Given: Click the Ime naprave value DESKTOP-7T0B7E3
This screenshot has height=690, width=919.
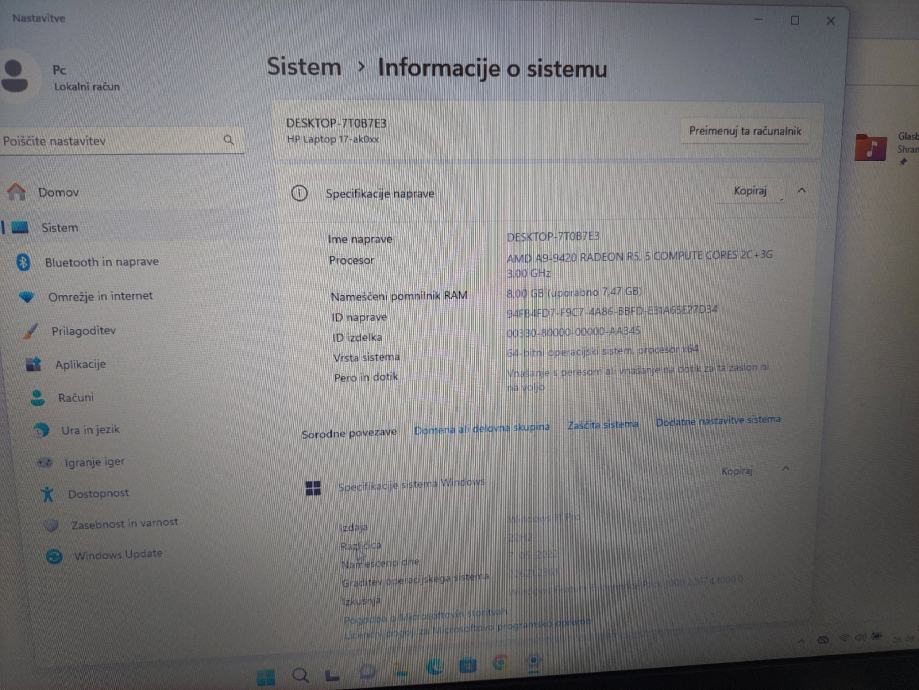Looking at the screenshot, I should point(553,236).
